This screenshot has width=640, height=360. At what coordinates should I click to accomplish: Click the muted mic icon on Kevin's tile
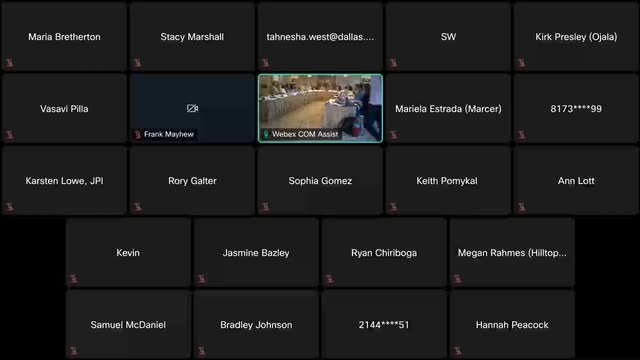click(73, 279)
